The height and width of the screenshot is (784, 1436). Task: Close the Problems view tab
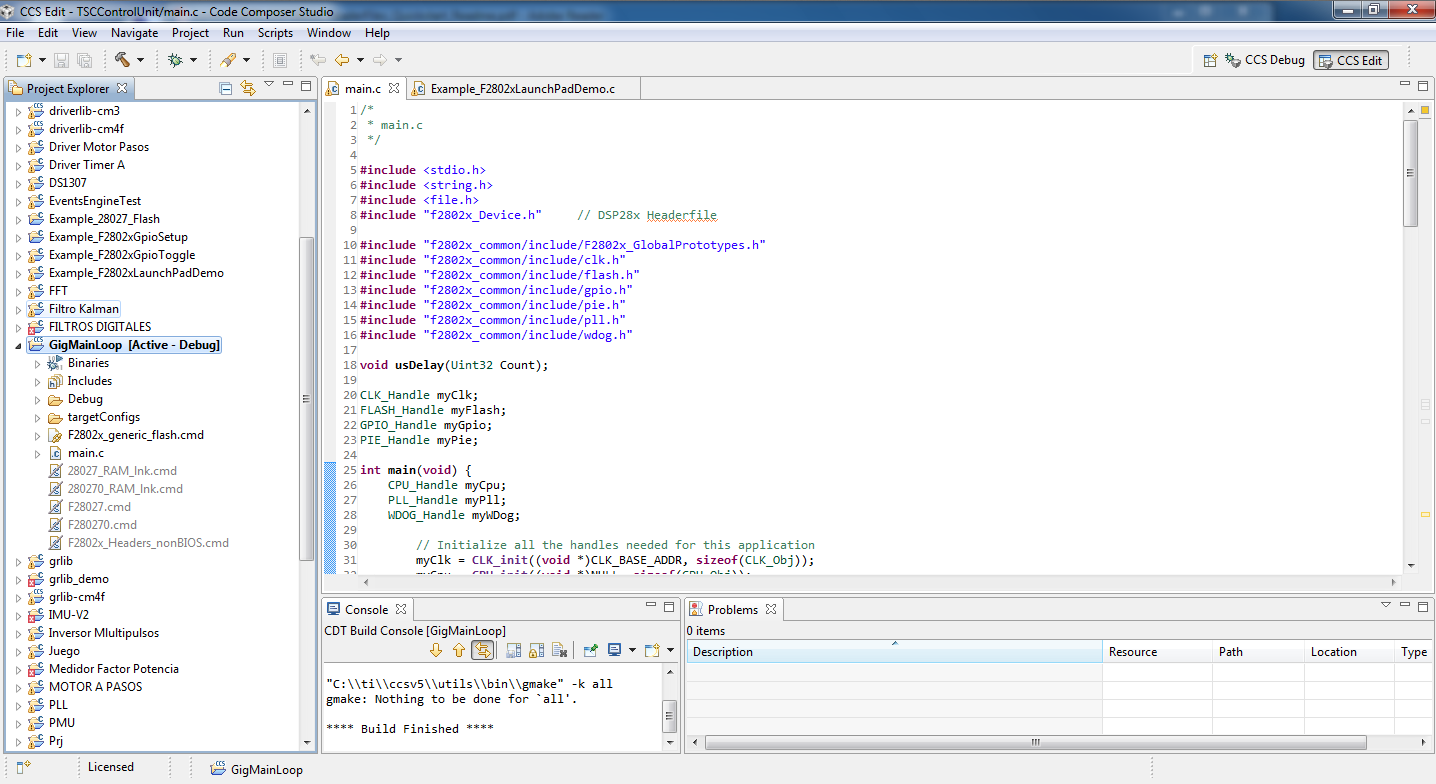771,609
